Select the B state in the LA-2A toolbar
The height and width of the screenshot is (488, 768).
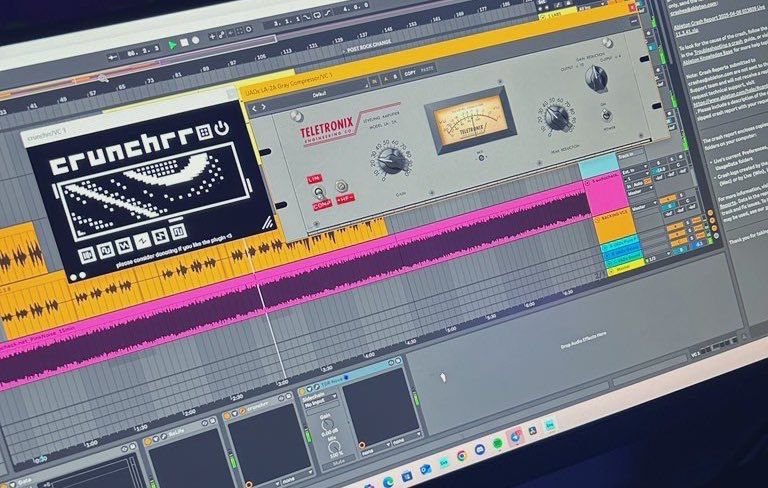tap(395, 77)
